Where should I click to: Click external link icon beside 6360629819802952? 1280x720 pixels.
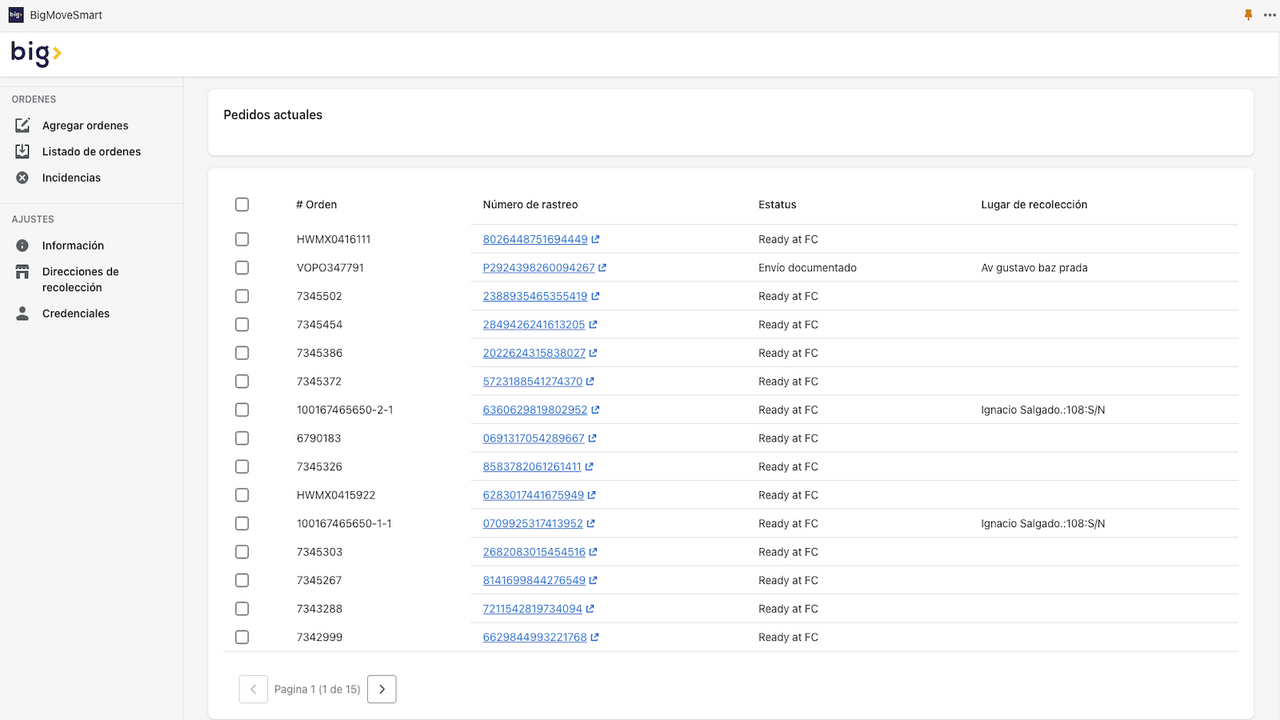pyautogui.click(x=596, y=410)
